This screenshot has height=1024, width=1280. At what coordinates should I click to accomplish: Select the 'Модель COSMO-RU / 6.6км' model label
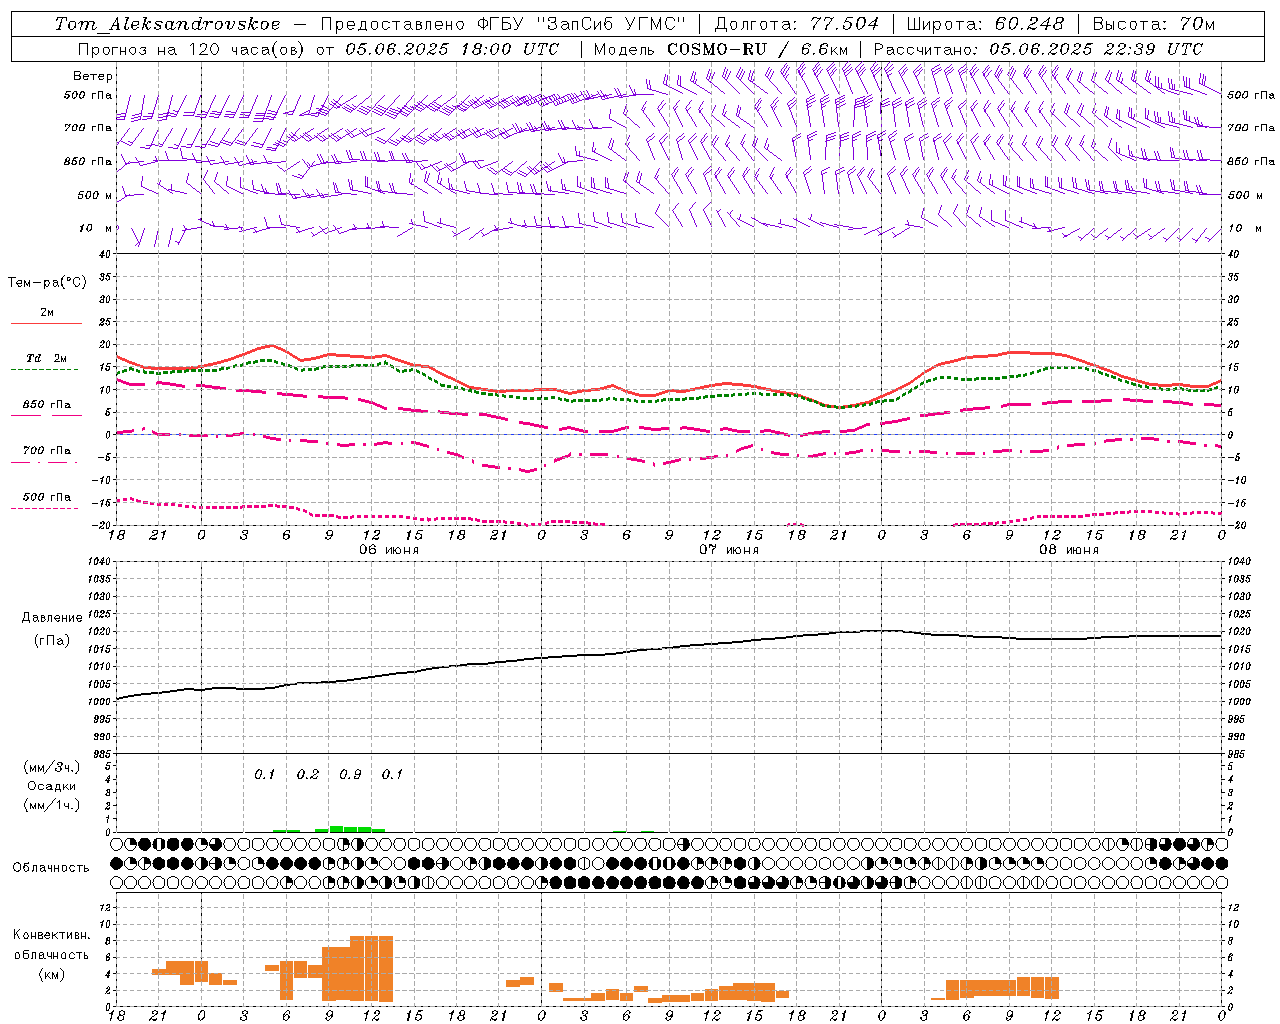click(721, 49)
